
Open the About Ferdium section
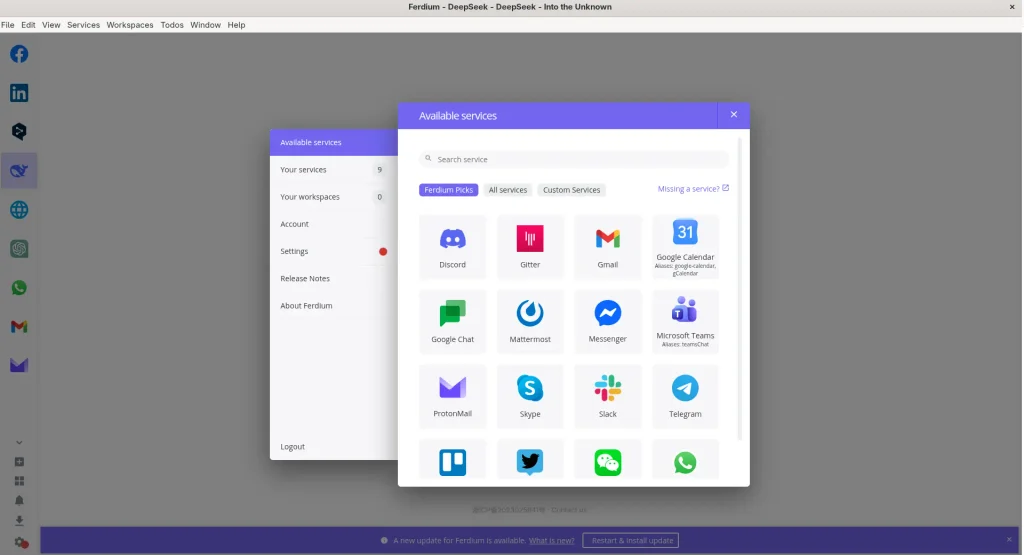point(334,306)
